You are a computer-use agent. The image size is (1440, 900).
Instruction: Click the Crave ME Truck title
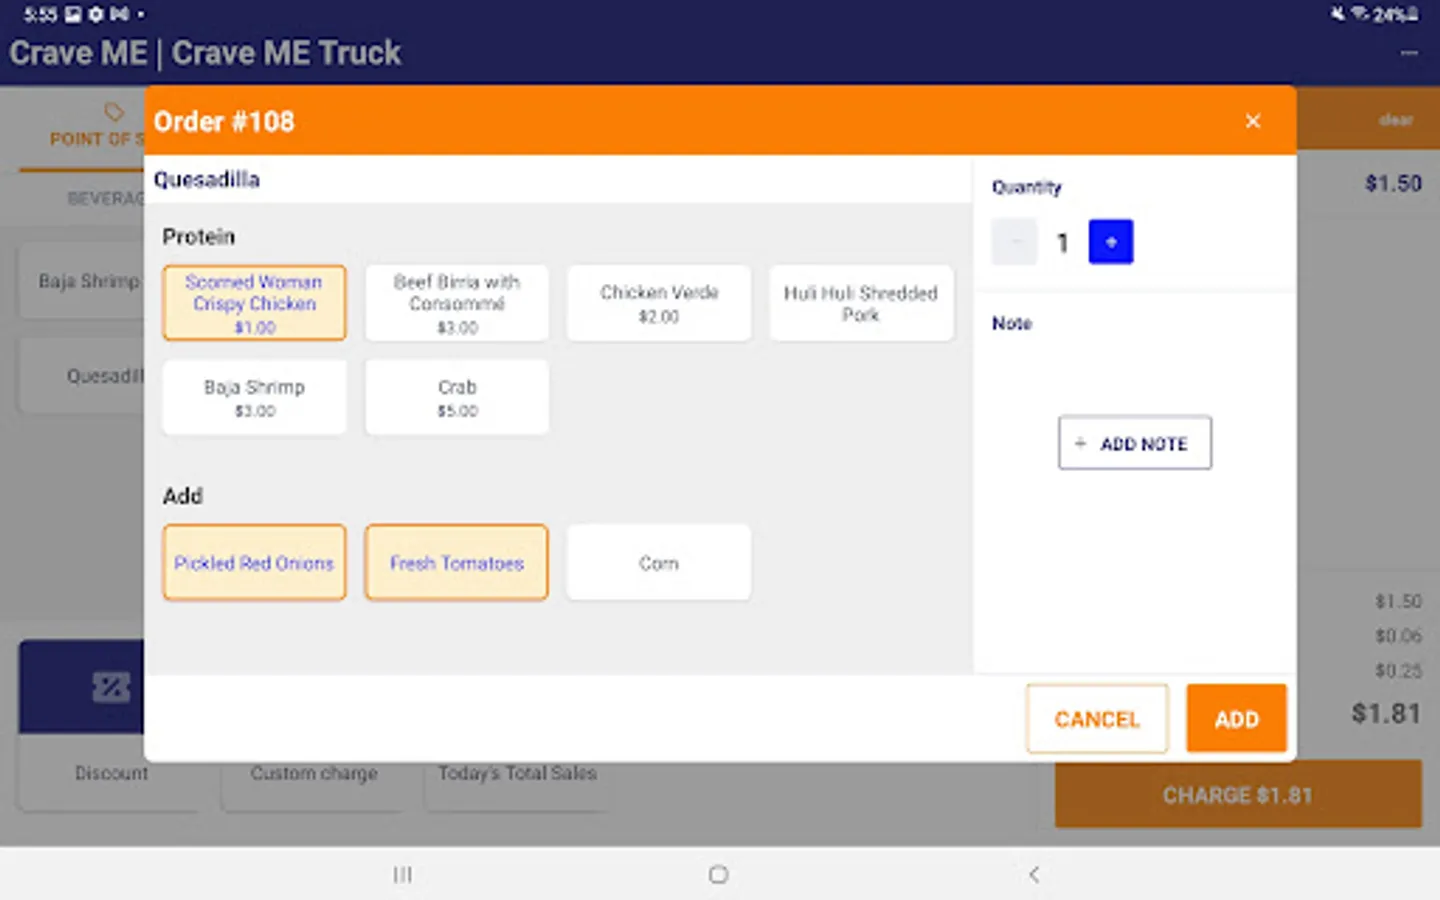click(x=206, y=53)
